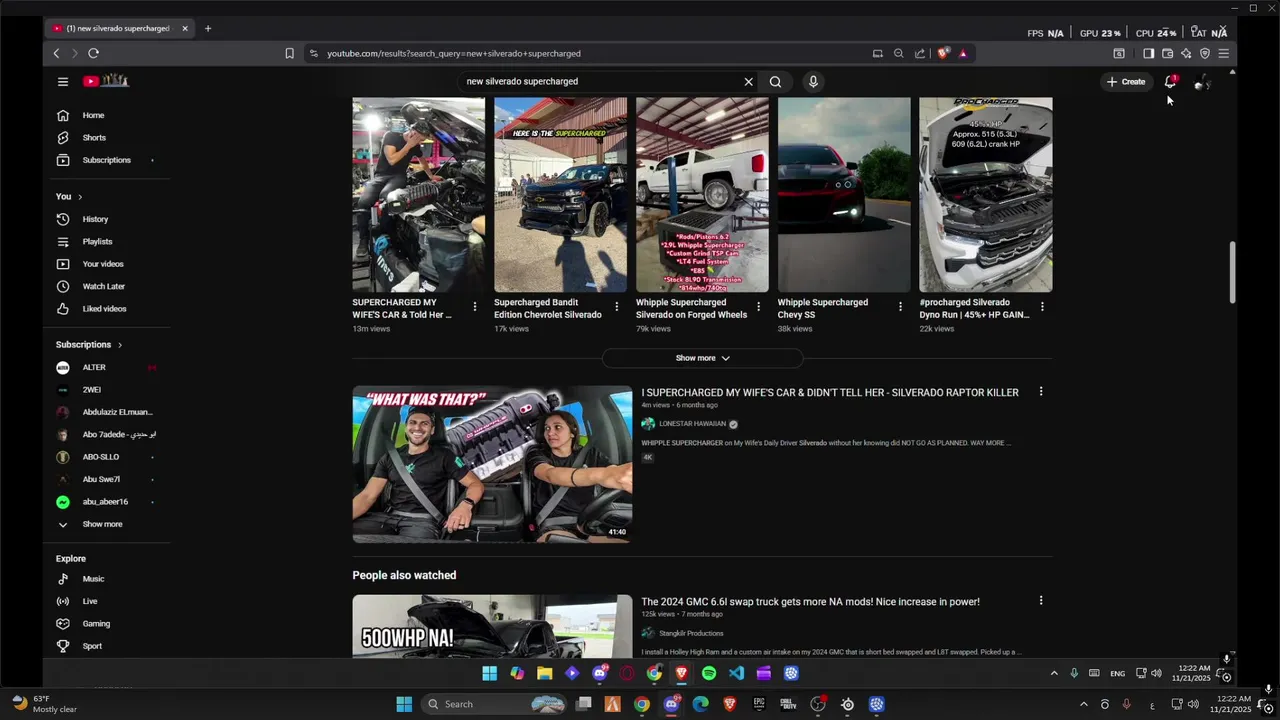The image size is (1280, 720).
Task: Clear the search query with the X
Action: click(x=748, y=82)
